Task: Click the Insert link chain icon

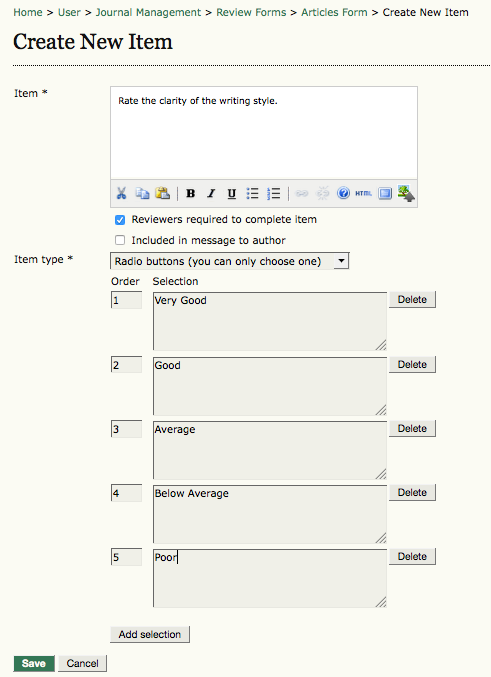Action: coord(301,193)
